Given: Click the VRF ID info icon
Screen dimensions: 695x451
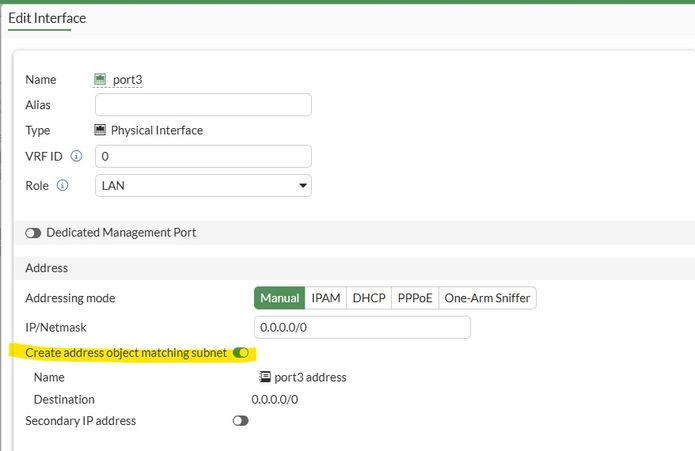Looking at the screenshot, I should (76, 156).
